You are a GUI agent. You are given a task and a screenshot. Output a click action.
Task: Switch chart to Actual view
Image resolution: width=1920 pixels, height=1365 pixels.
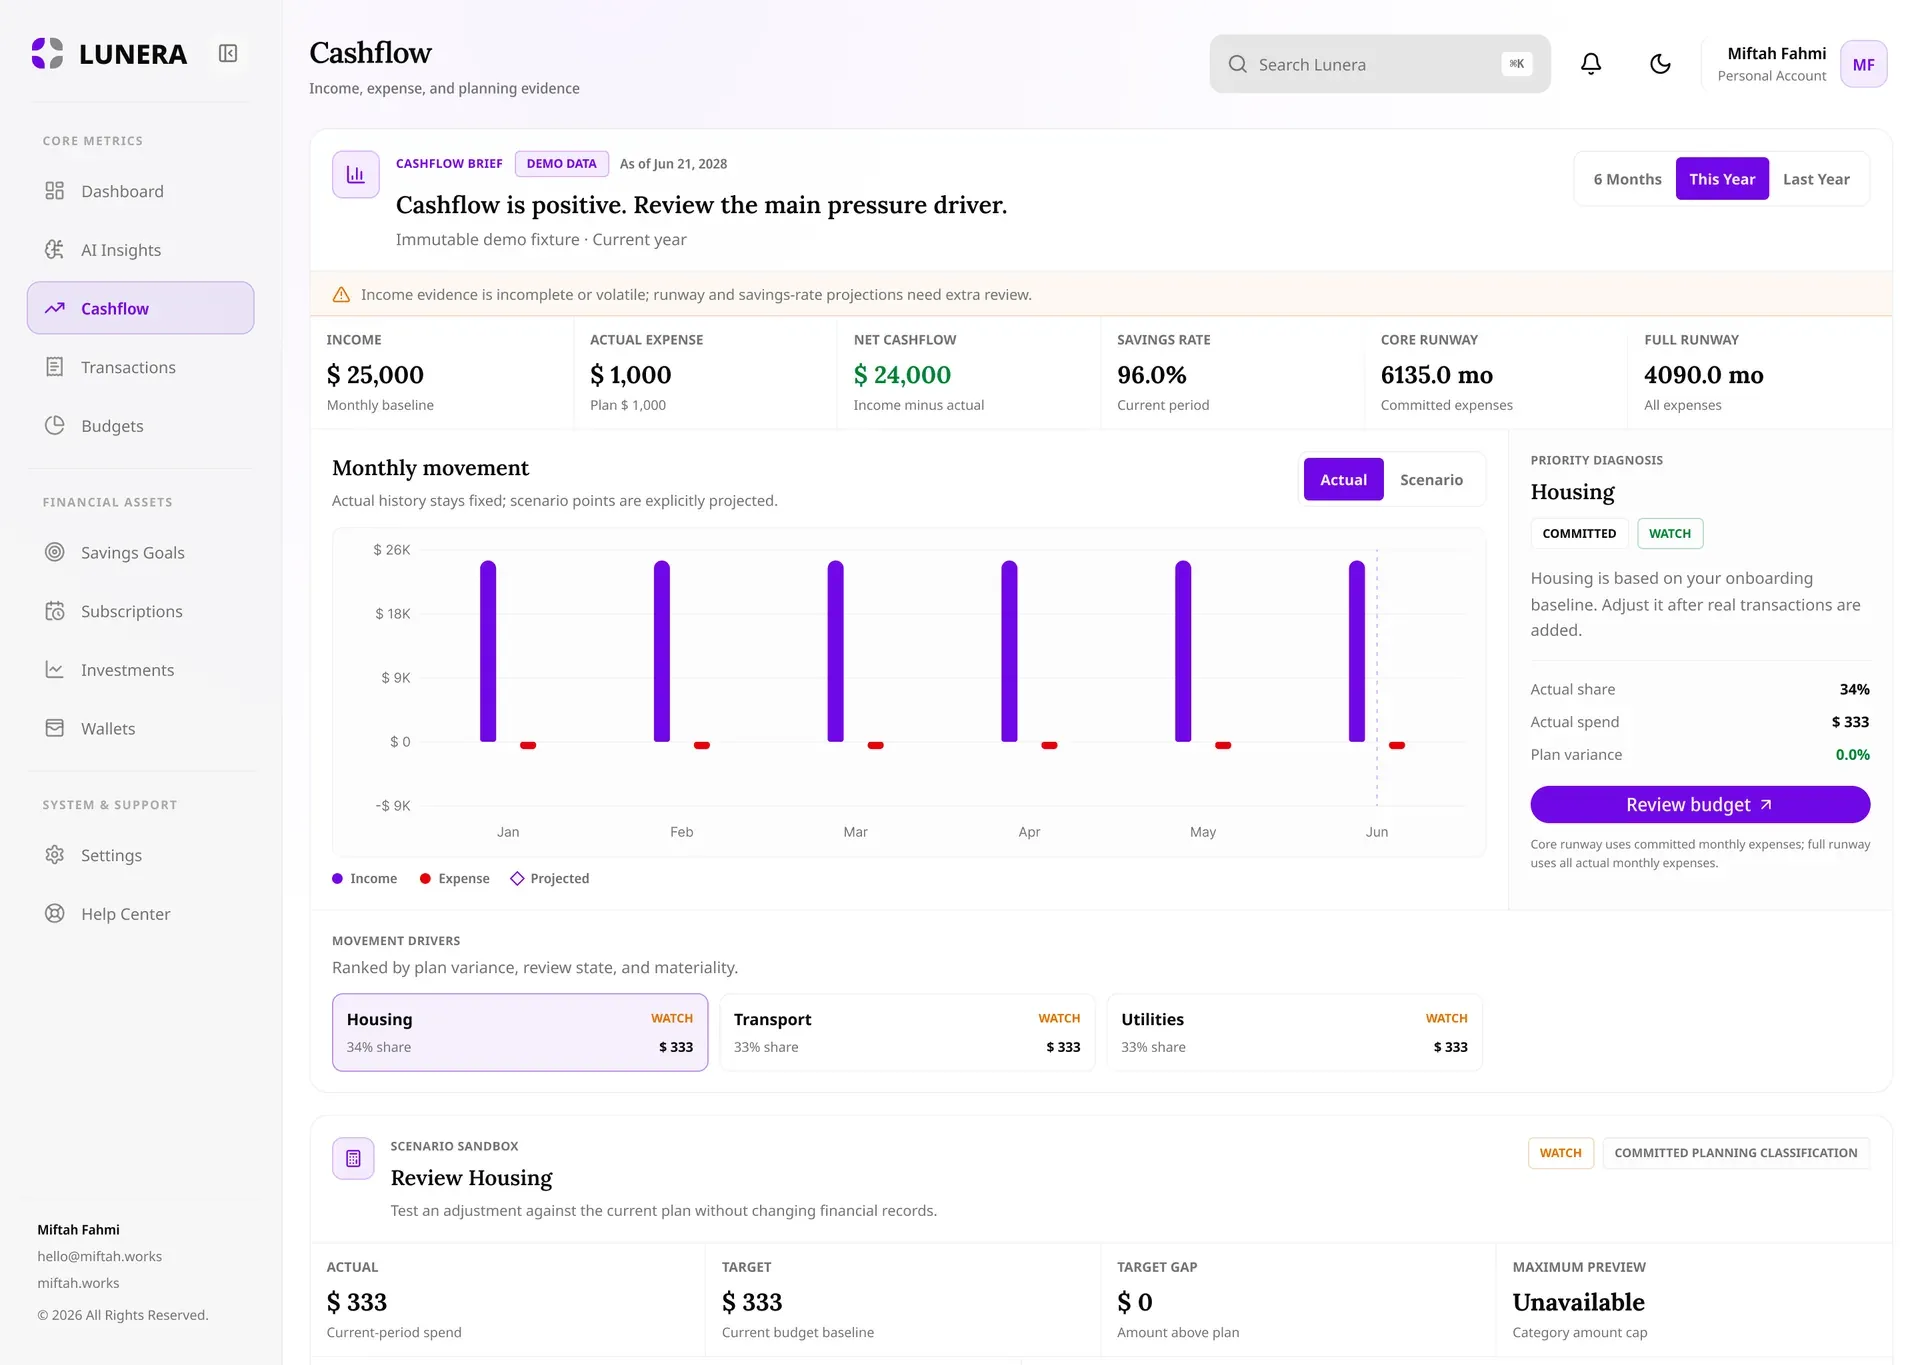pyautogui.click(x=1343, y=480)
